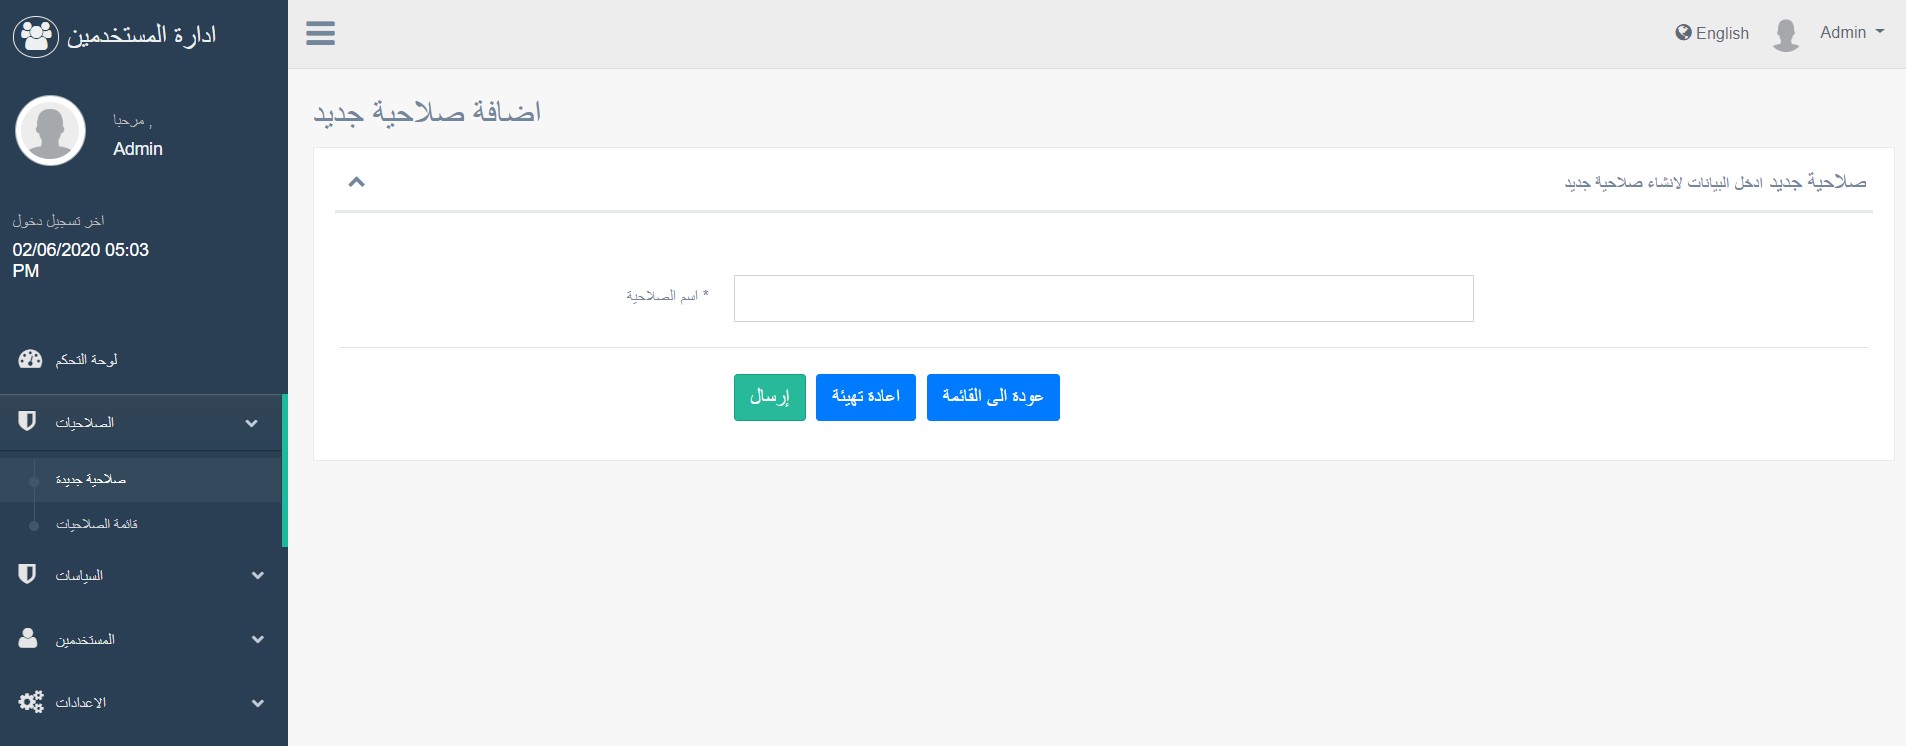Image resolution: width=1906 pixels, height=746 pixels.
Task: Click the hamburger menu icon
Action: pos(320,34)
